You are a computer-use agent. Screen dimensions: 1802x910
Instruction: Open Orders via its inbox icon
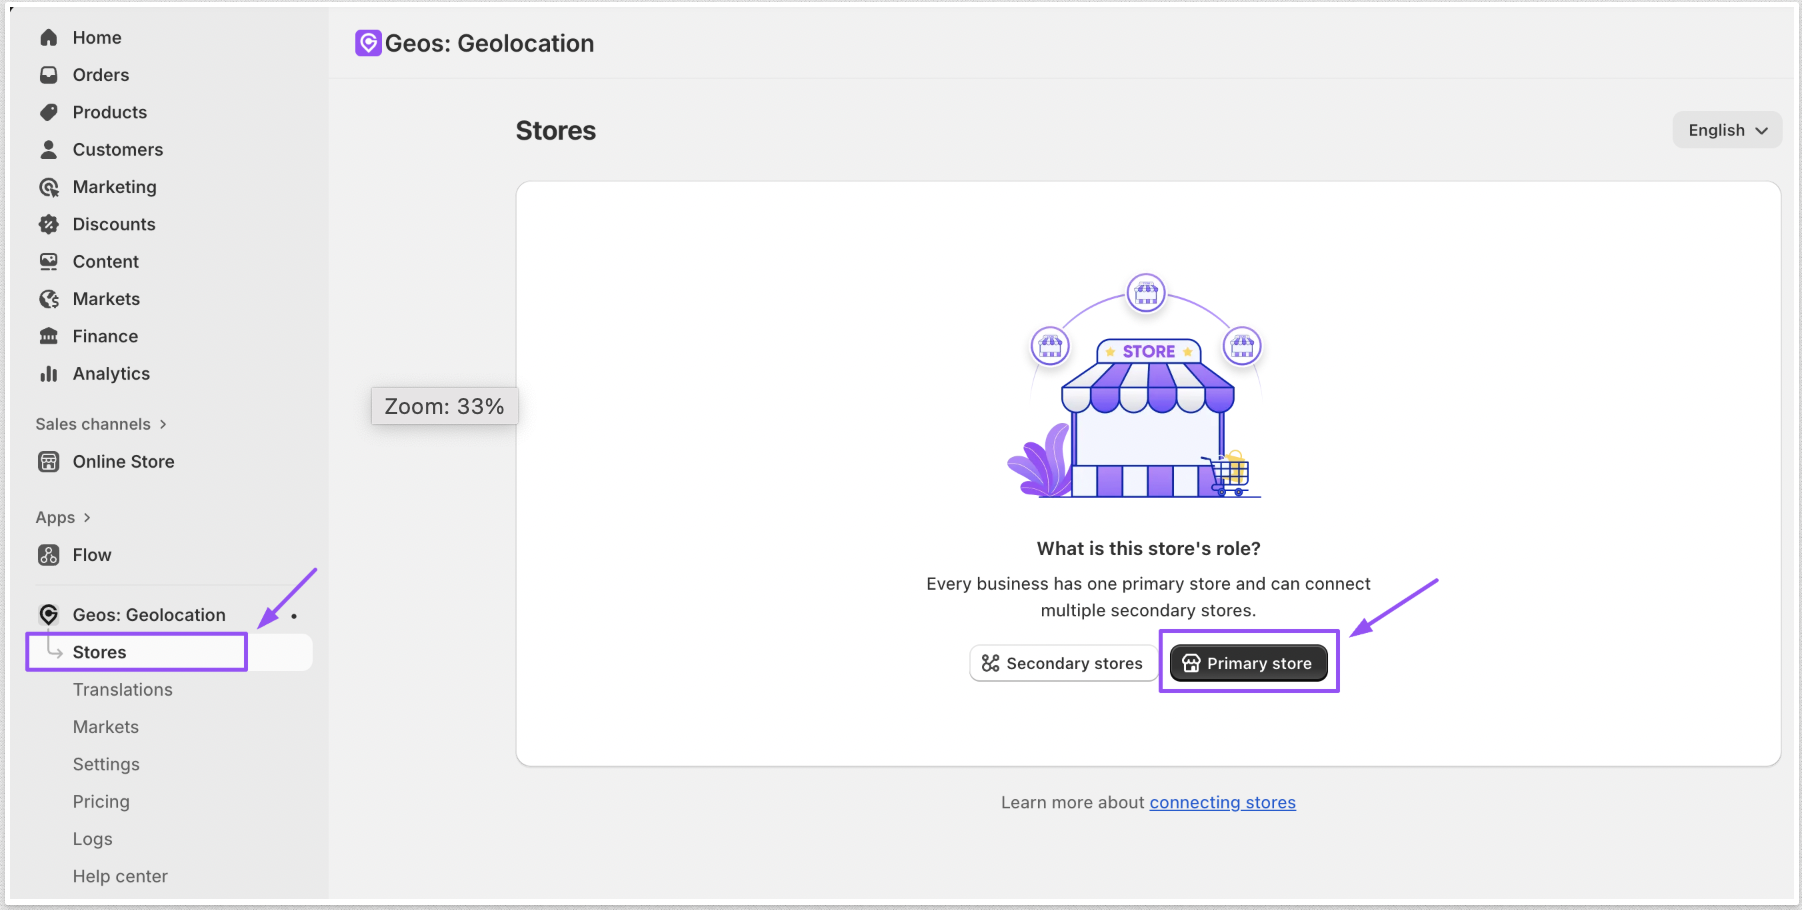click(x=48, y=75)
